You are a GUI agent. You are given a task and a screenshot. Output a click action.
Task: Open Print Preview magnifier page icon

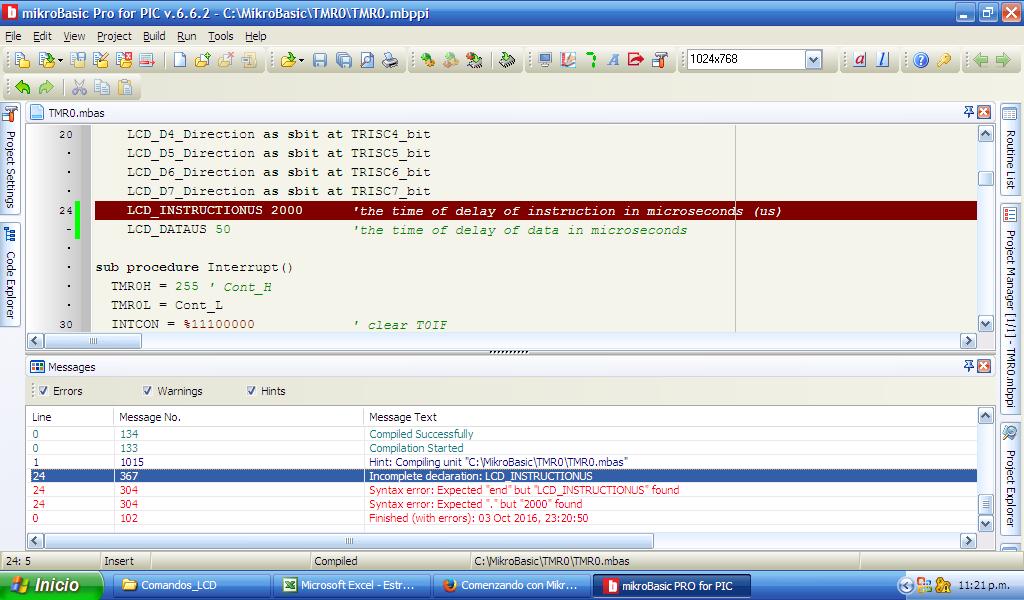pyautogui.click(x=367, y=60)
